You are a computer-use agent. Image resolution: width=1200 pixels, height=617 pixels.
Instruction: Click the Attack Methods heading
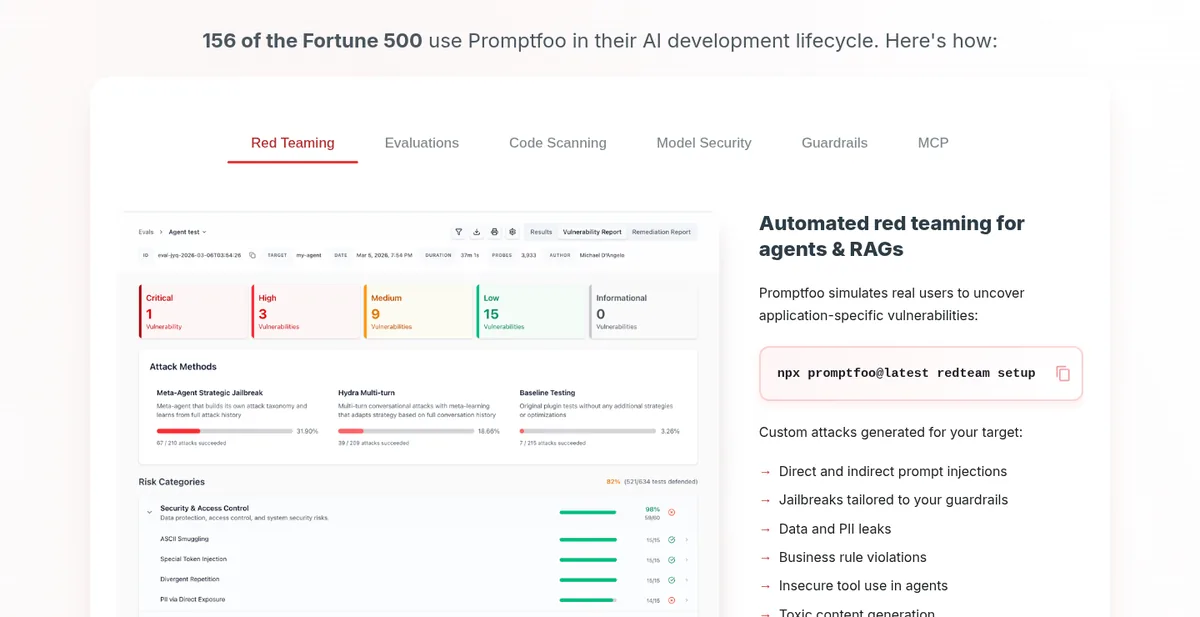(x=183, y=367)
